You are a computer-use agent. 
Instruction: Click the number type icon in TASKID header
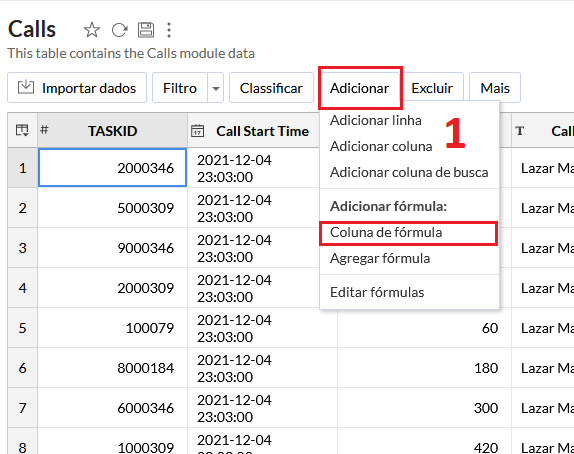point(44,129)
